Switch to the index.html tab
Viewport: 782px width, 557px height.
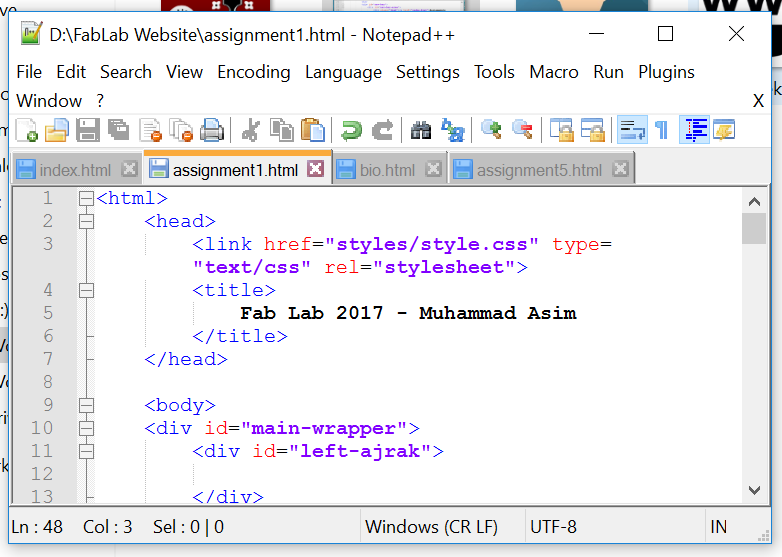click(x=75, y=170)
